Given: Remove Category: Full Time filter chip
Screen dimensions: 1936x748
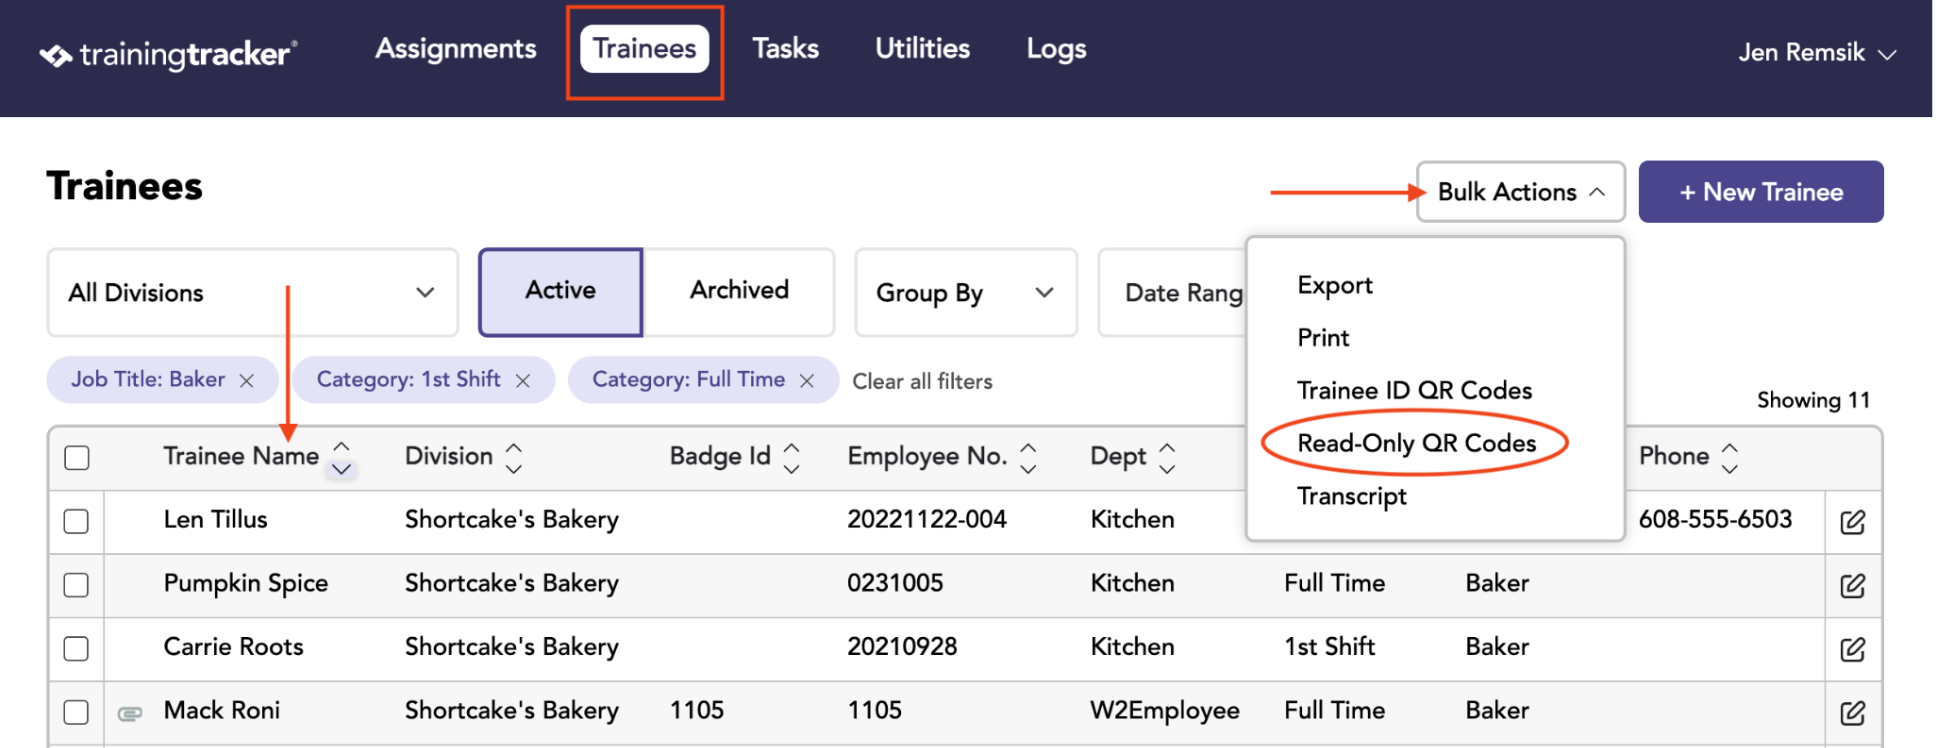Looking at the screenshot, I should tap(807, 381).
